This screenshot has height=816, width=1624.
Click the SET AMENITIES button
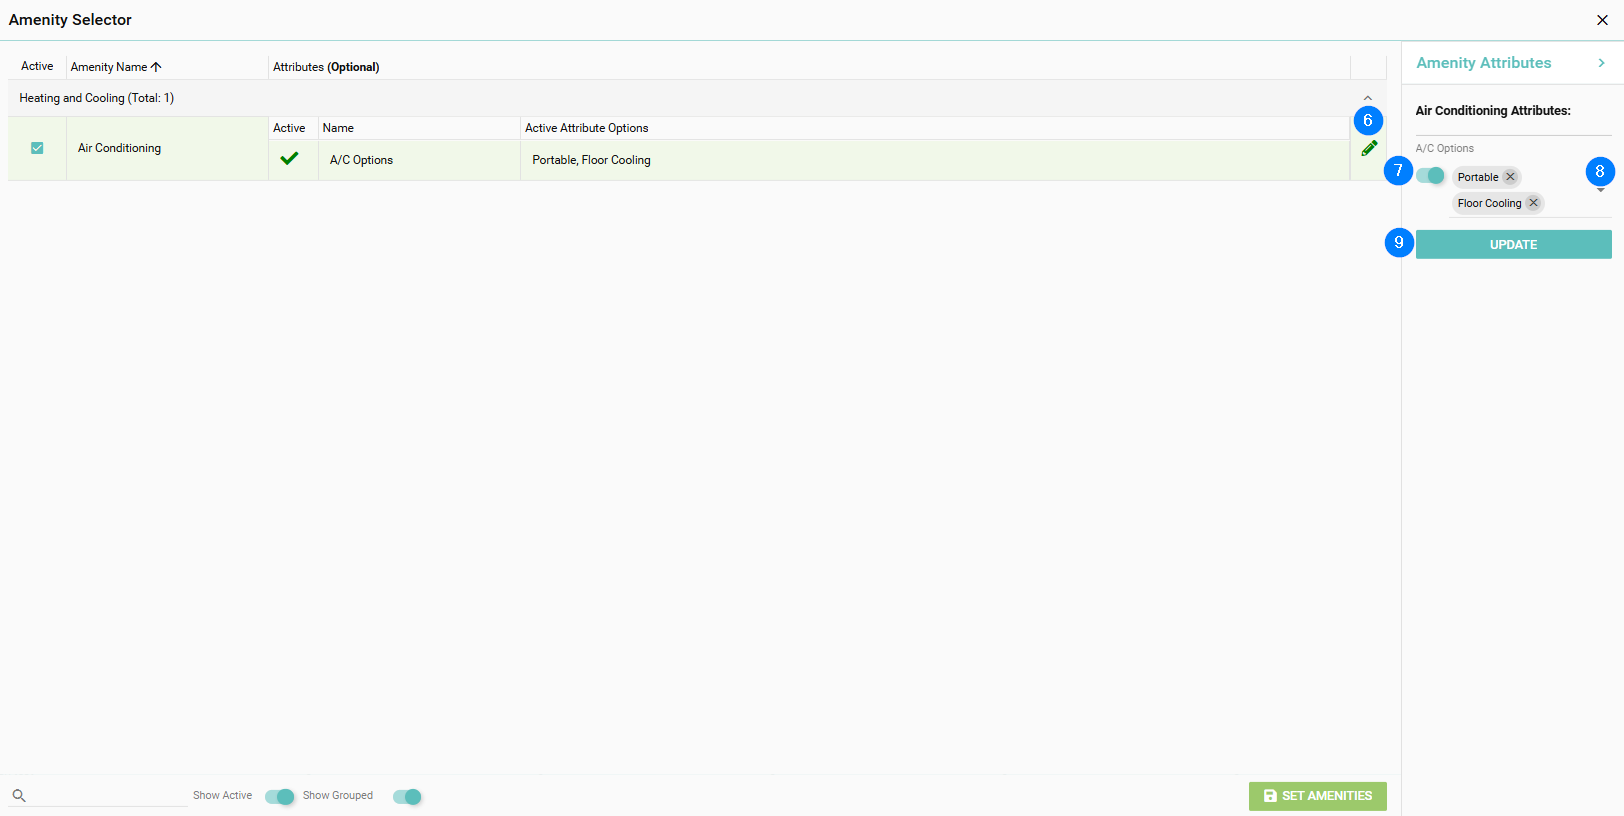click(1317, 796)
